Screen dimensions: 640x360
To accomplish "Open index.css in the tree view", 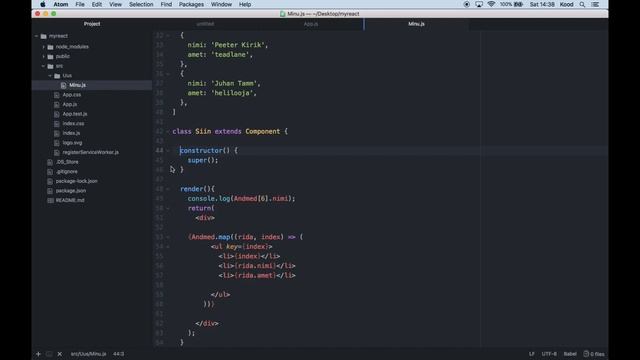I will (73, 124).
